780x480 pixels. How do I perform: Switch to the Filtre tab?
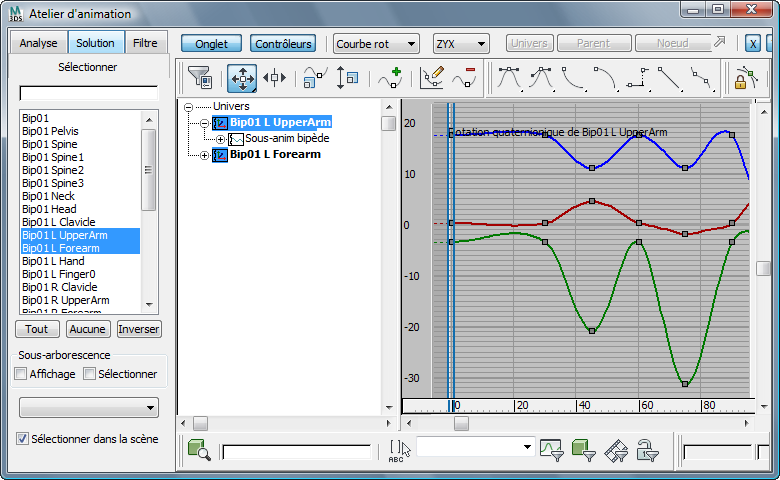click(145, 43)
